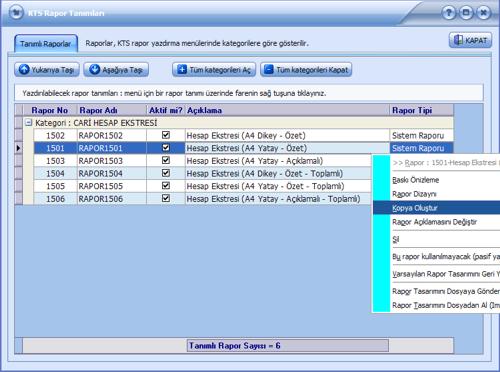Collapse the CARİ HESAP EKSTRESİ category

[x=29, y=123]
